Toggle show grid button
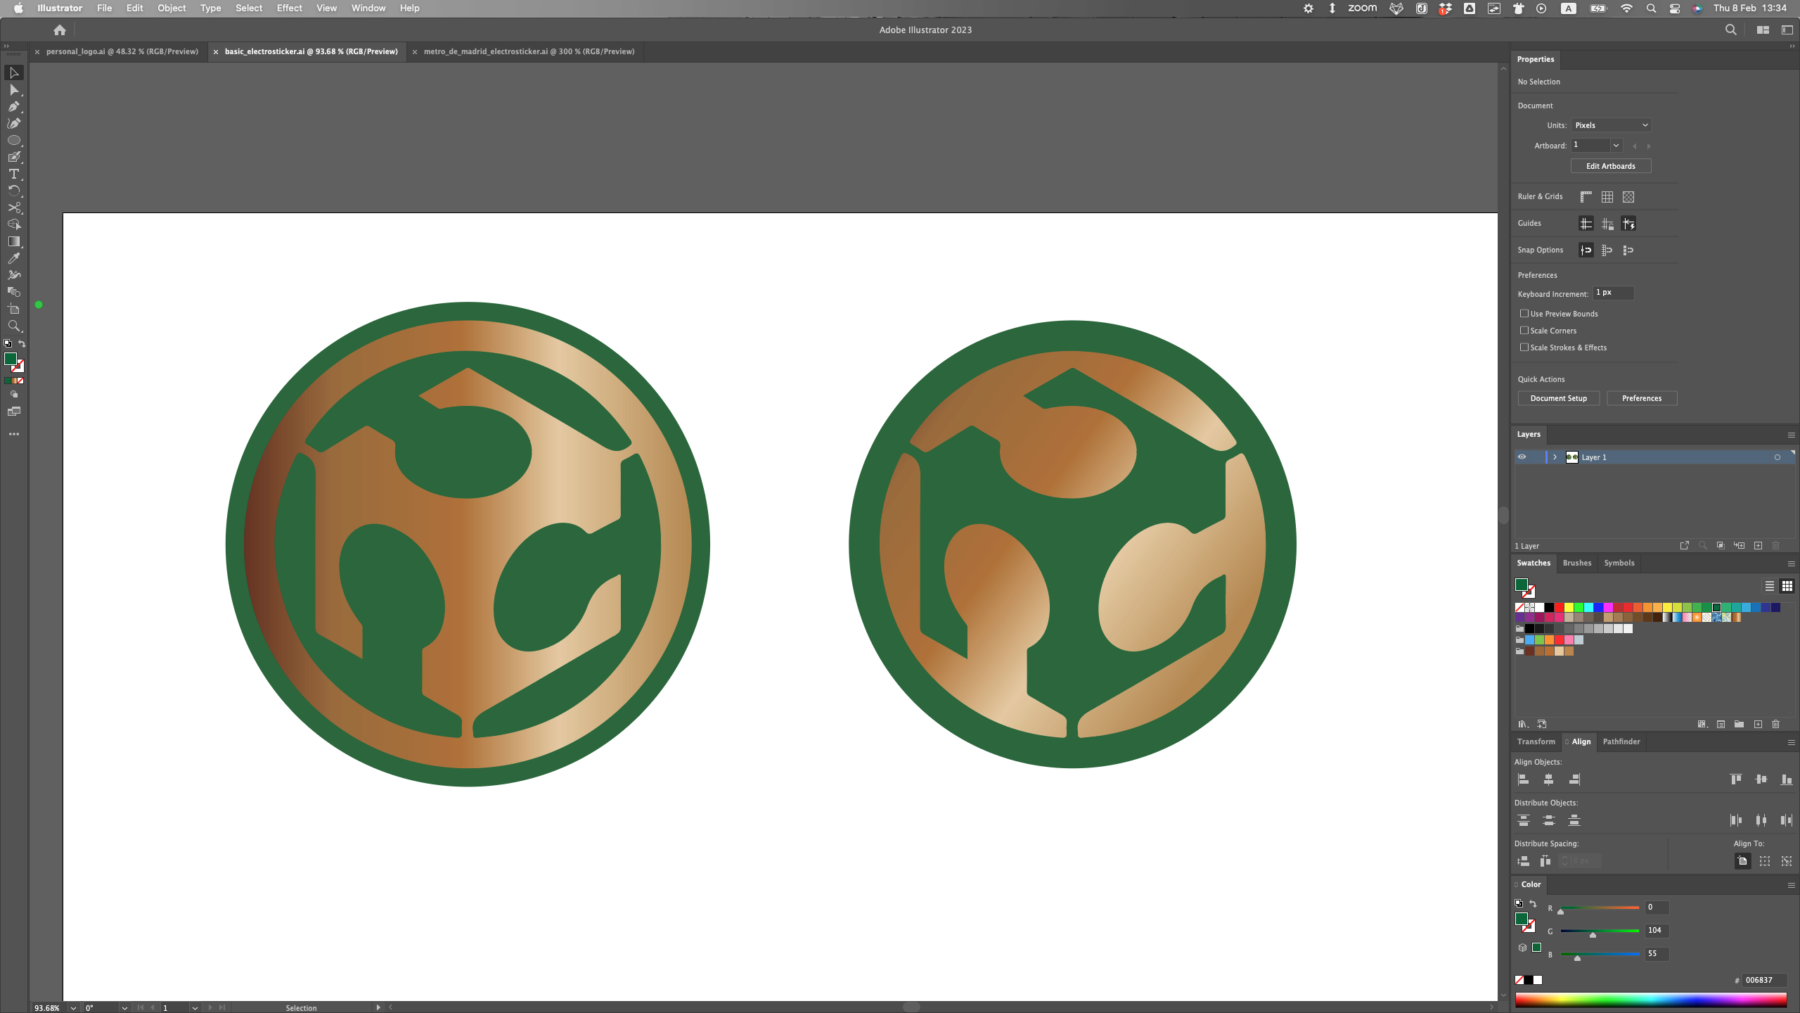This screenshot has height=1013, width=1800. click(1607, 197)
